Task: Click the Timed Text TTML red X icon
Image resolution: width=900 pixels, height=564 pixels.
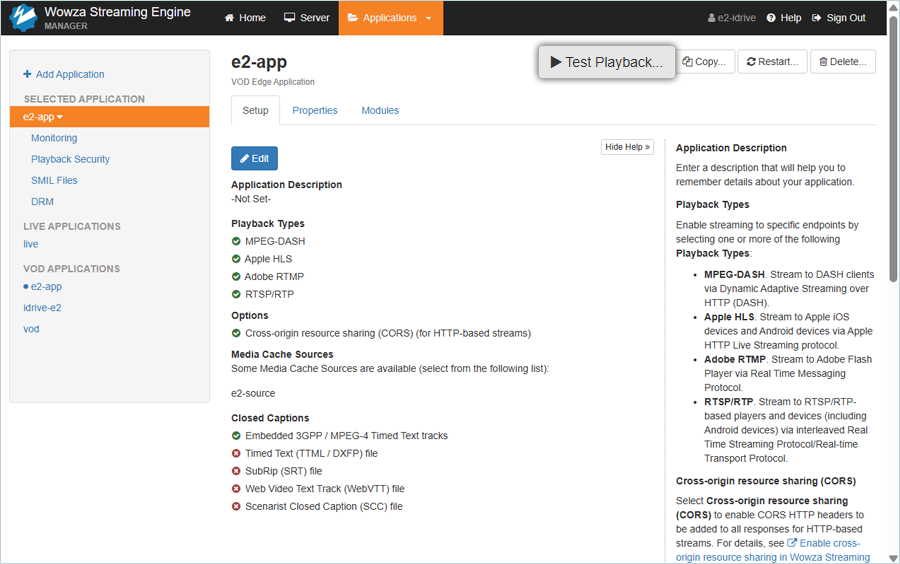Action: (236, 453)
